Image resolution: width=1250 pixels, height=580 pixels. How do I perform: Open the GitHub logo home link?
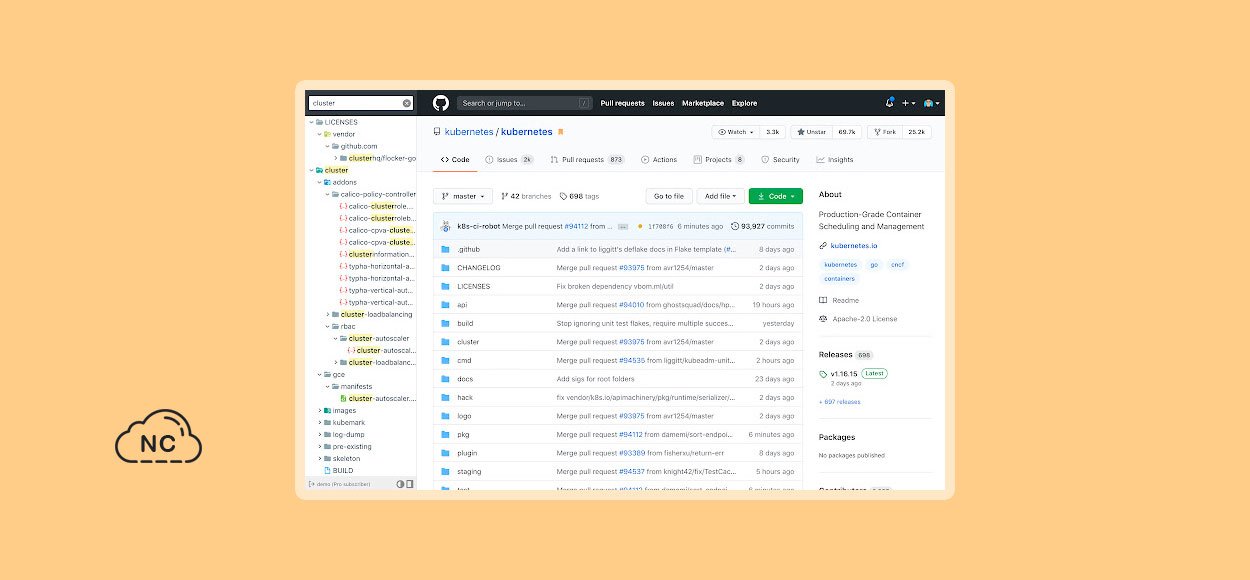click(x=441, y=103)
